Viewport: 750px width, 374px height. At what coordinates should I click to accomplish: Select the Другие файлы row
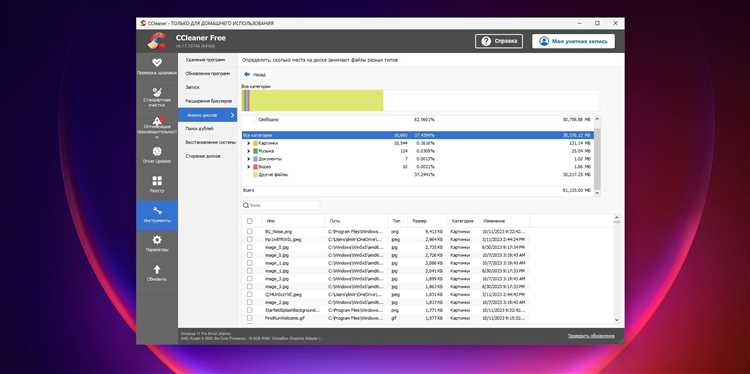(417, 175)
